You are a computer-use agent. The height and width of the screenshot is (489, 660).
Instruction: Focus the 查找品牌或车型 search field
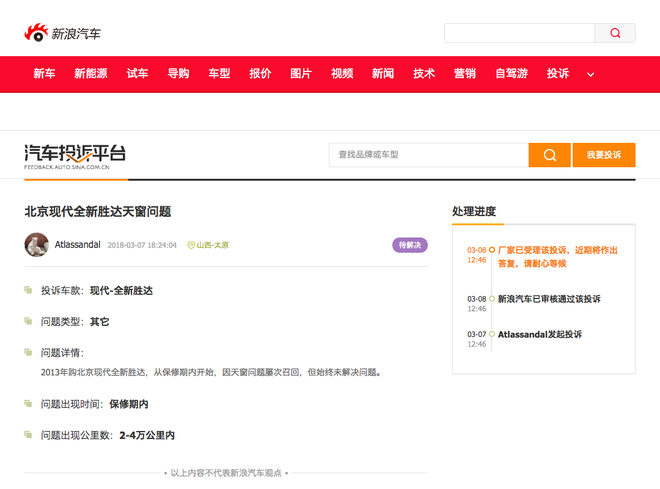coord(428,155)
